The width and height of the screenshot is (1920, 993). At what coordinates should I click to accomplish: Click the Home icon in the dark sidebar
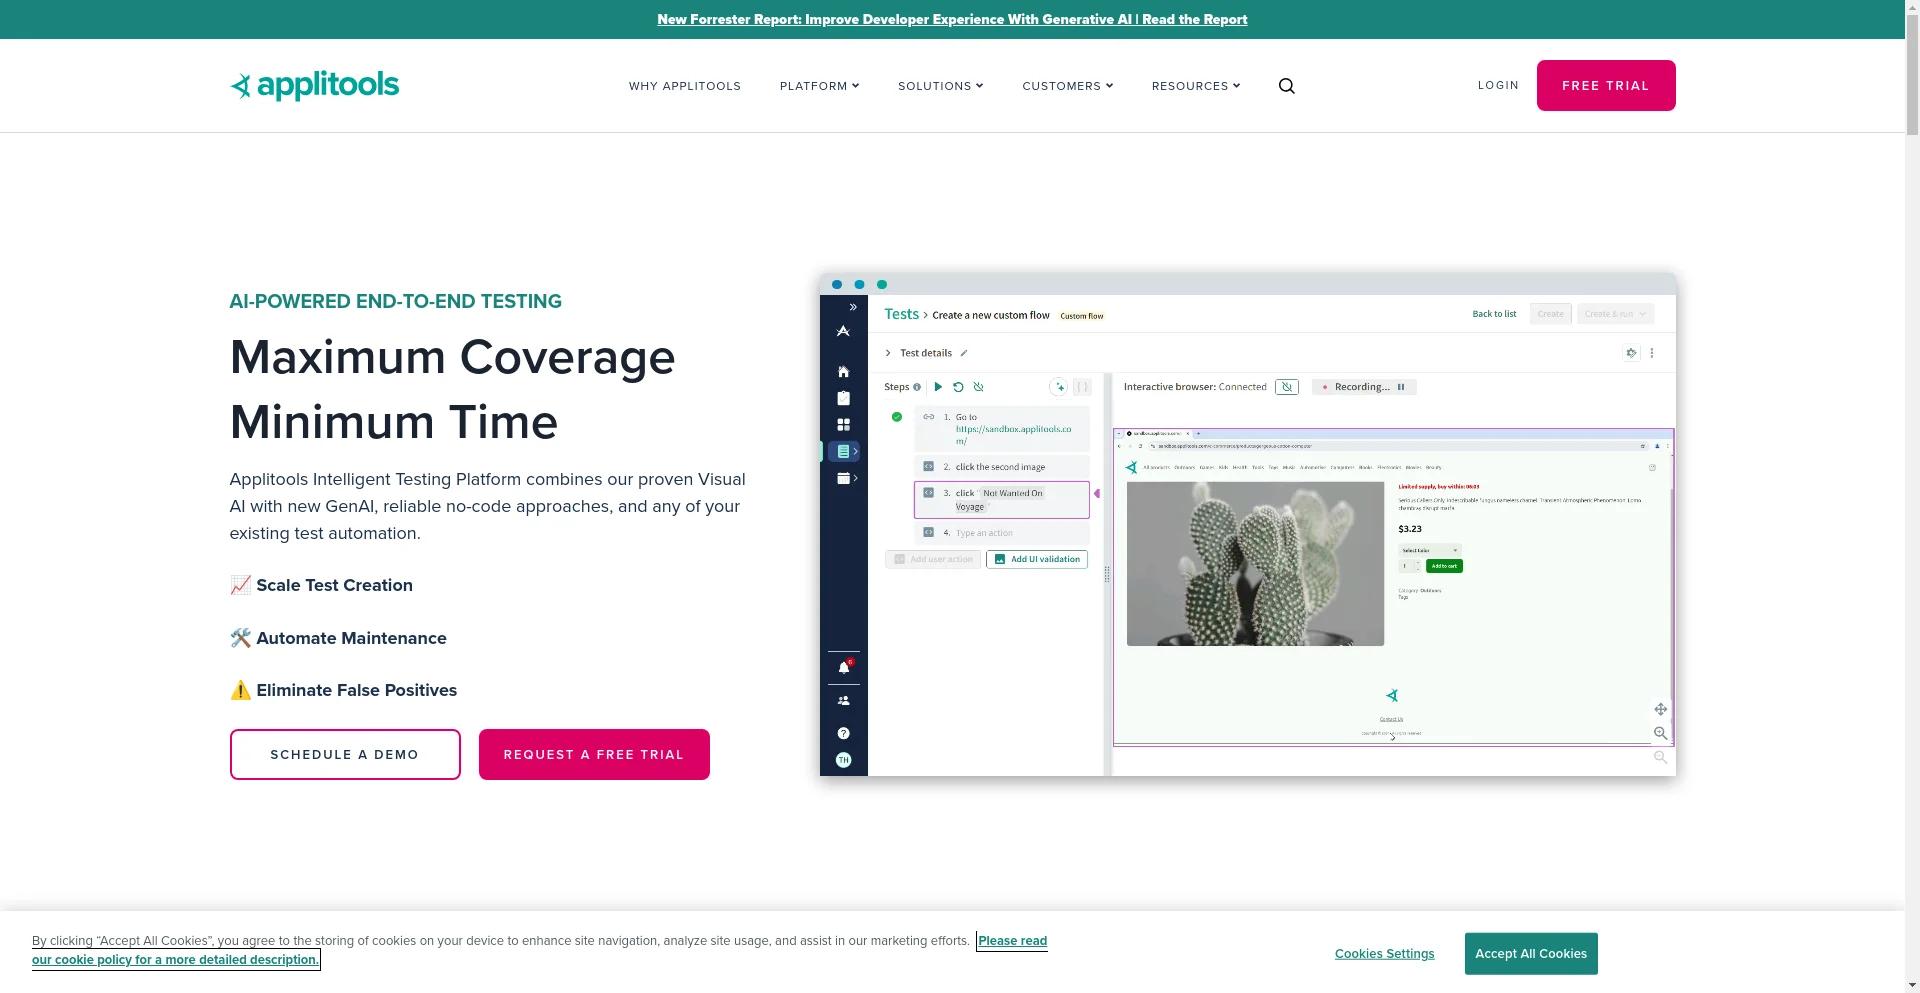point(843,372)
